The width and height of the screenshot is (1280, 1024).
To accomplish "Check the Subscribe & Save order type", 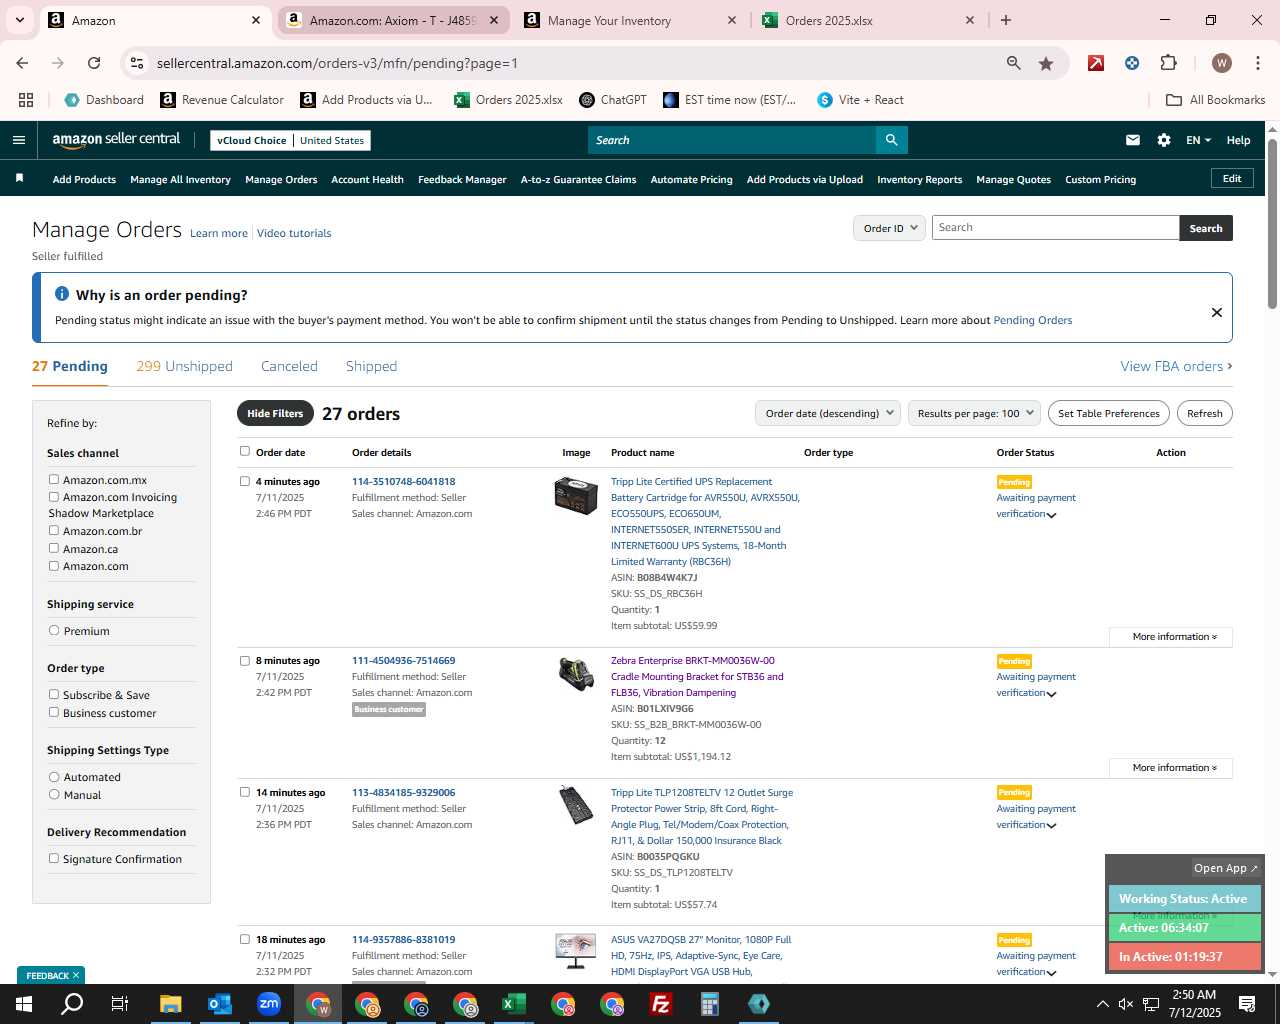I will [54, 694].
